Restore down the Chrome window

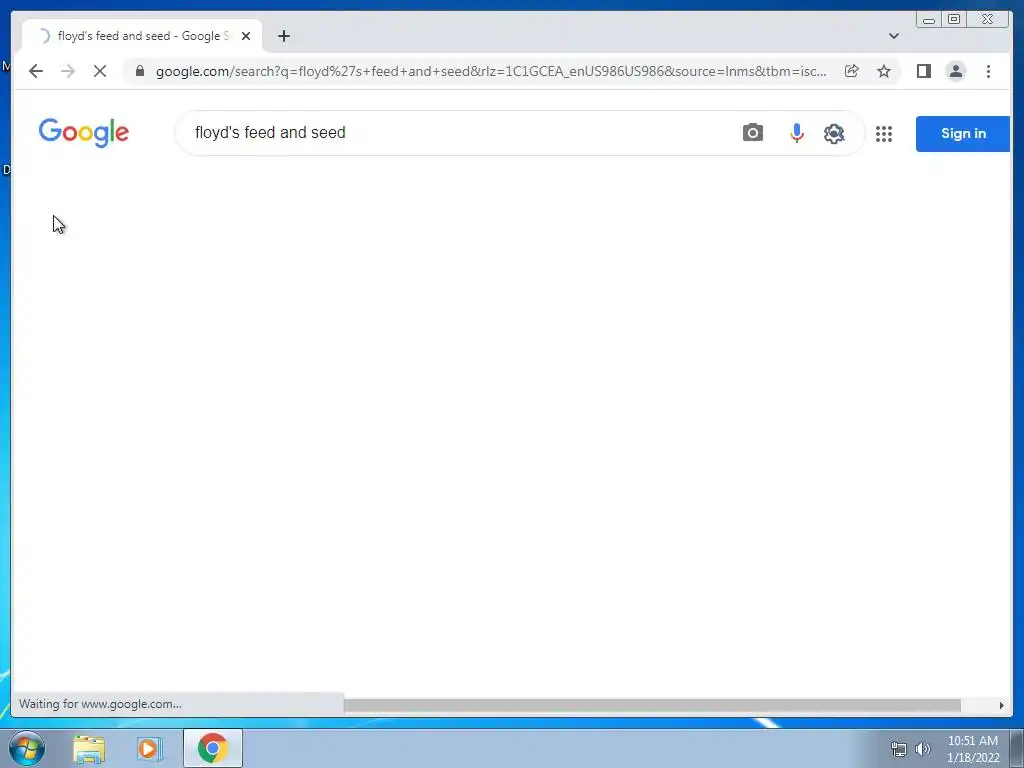tap(953, 20)
